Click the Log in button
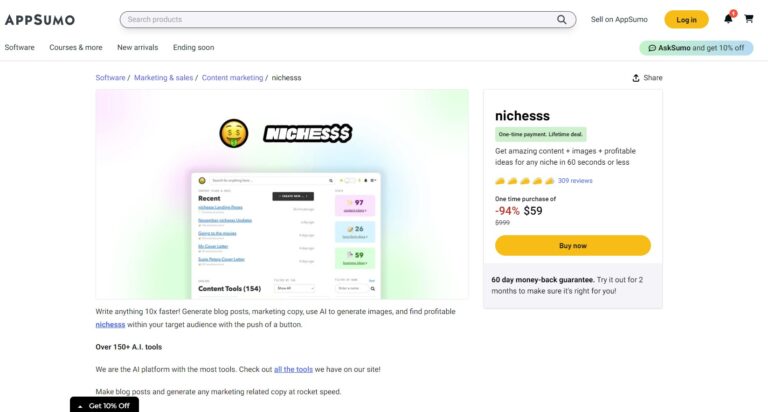Image resolution: width=768 pixels, height=412 pixels. 686,19
